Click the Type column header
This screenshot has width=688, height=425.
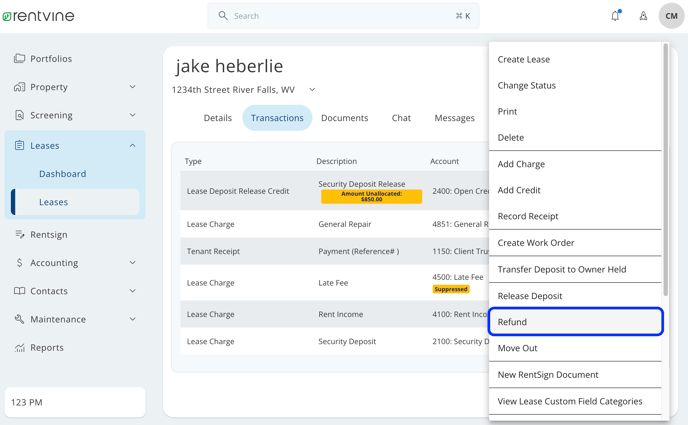click(x=193, y=161)
